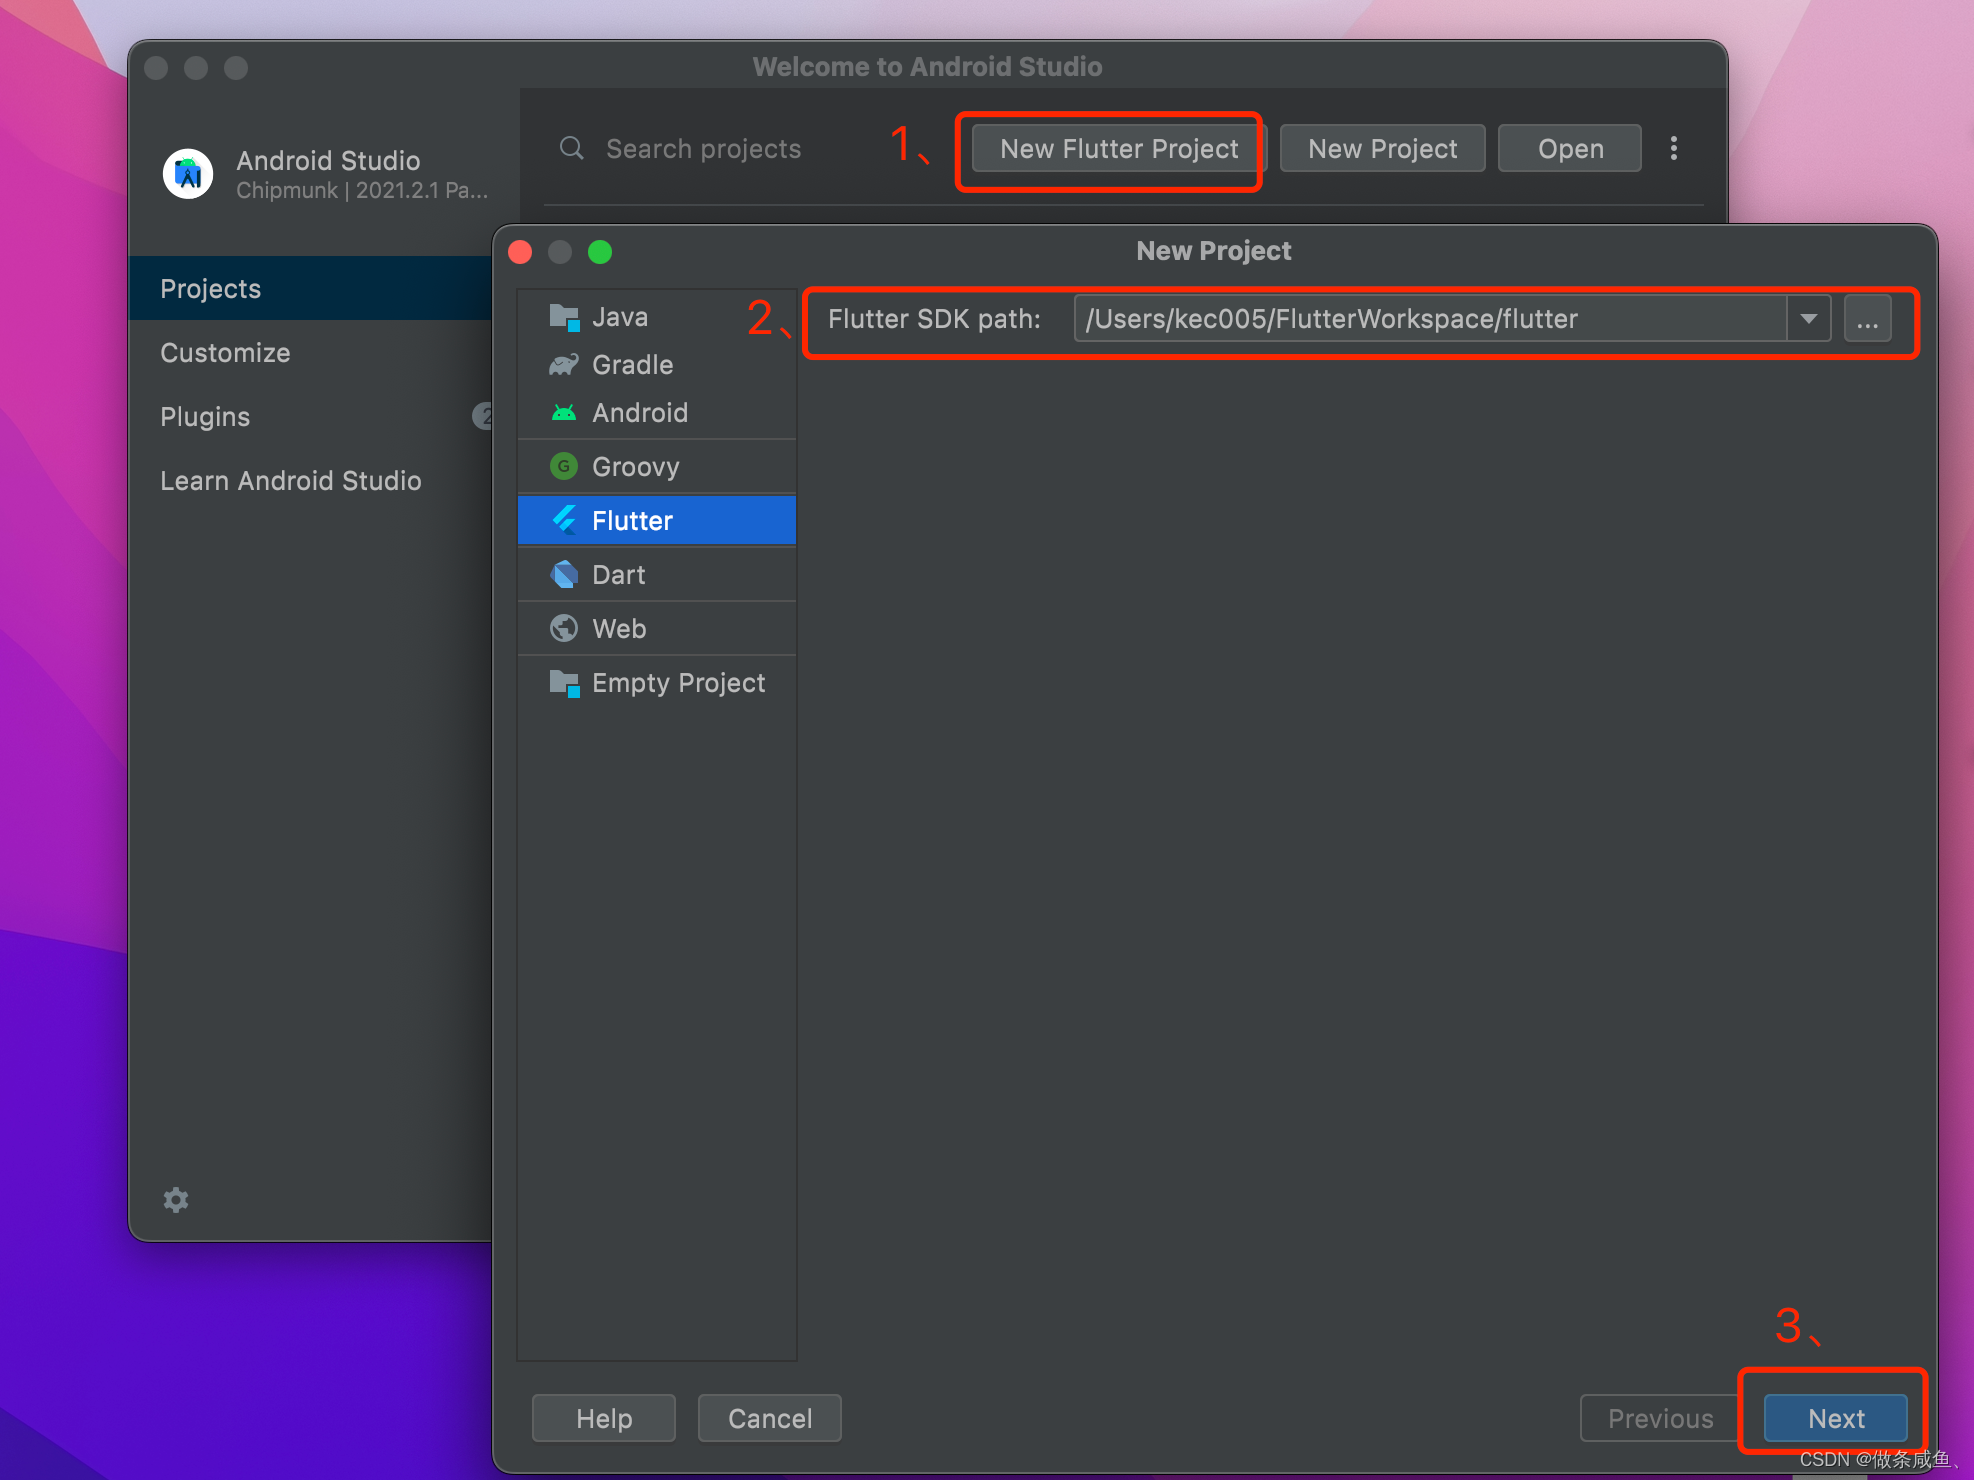This screenshot has width=1974, height=1480.
Task: Switch to the Customize tab
Action: click(x=225, y=353)
